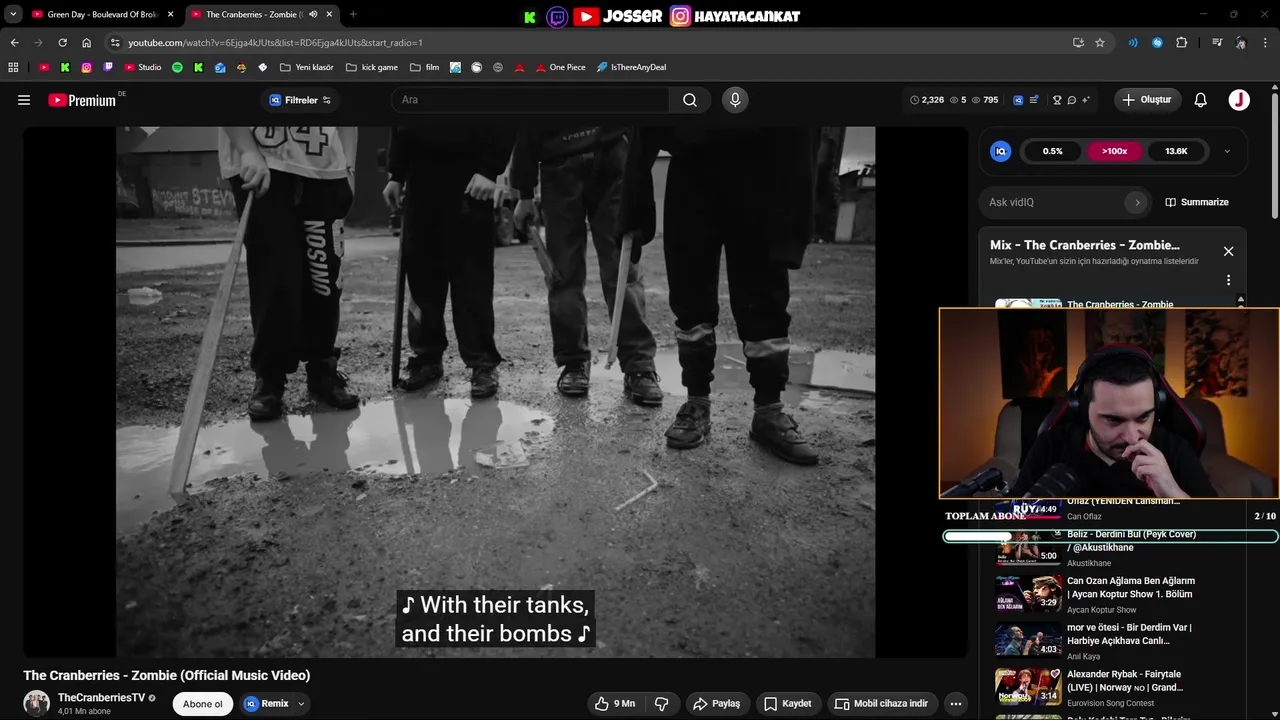The height and width of the screenshot is (720, 1280).
Task: Open Spotify bookmark icon
Action: click(x=177, y=68)
